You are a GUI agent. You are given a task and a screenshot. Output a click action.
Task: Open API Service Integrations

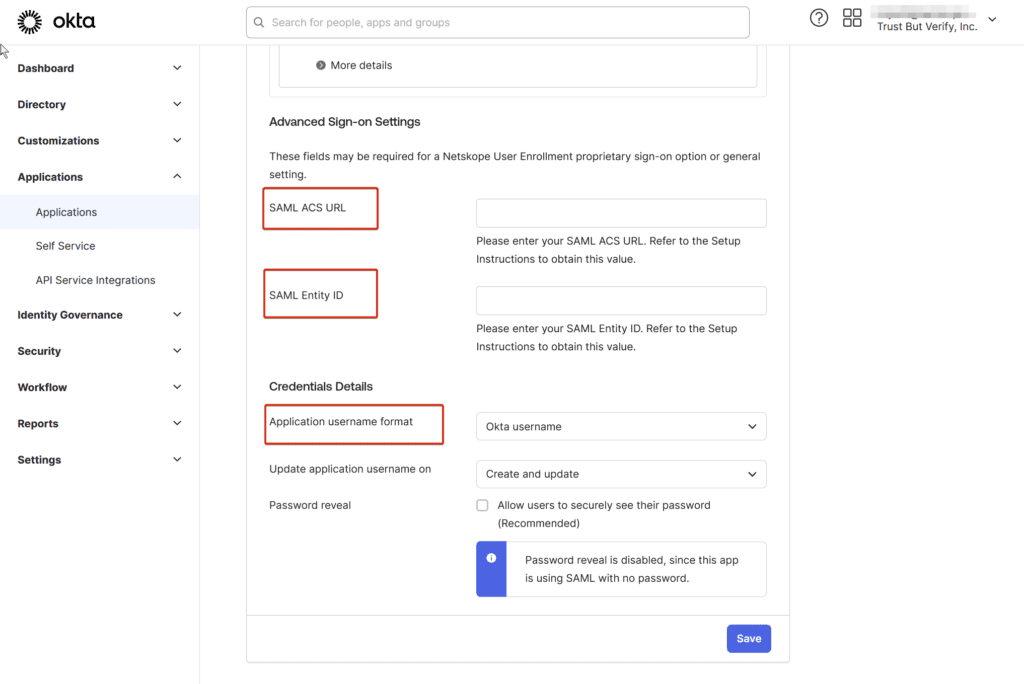tap(96, 279)
